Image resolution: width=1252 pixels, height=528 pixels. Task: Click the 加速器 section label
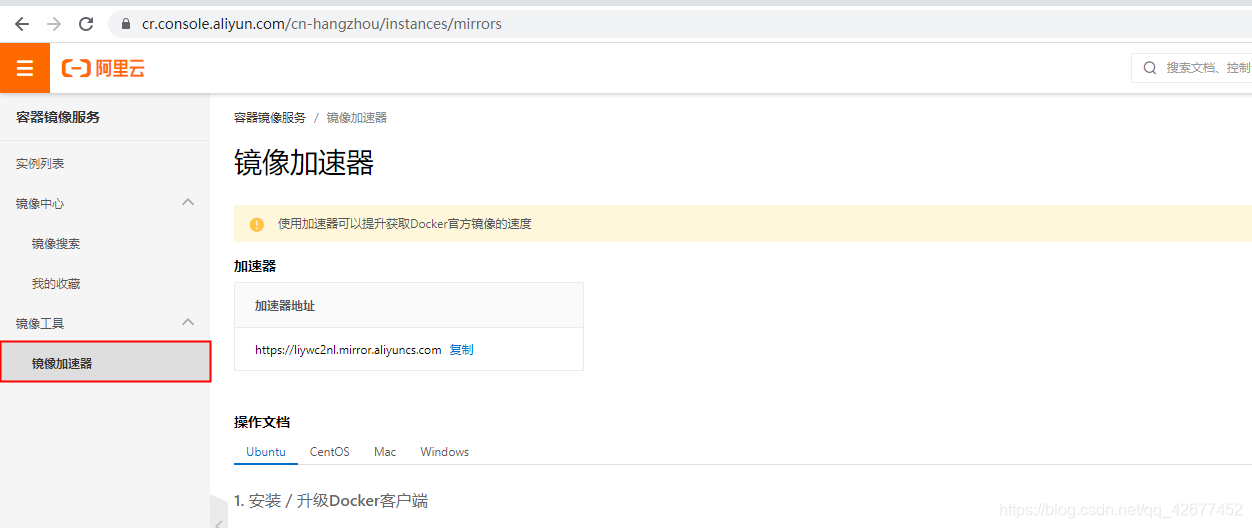coord(255,266)
